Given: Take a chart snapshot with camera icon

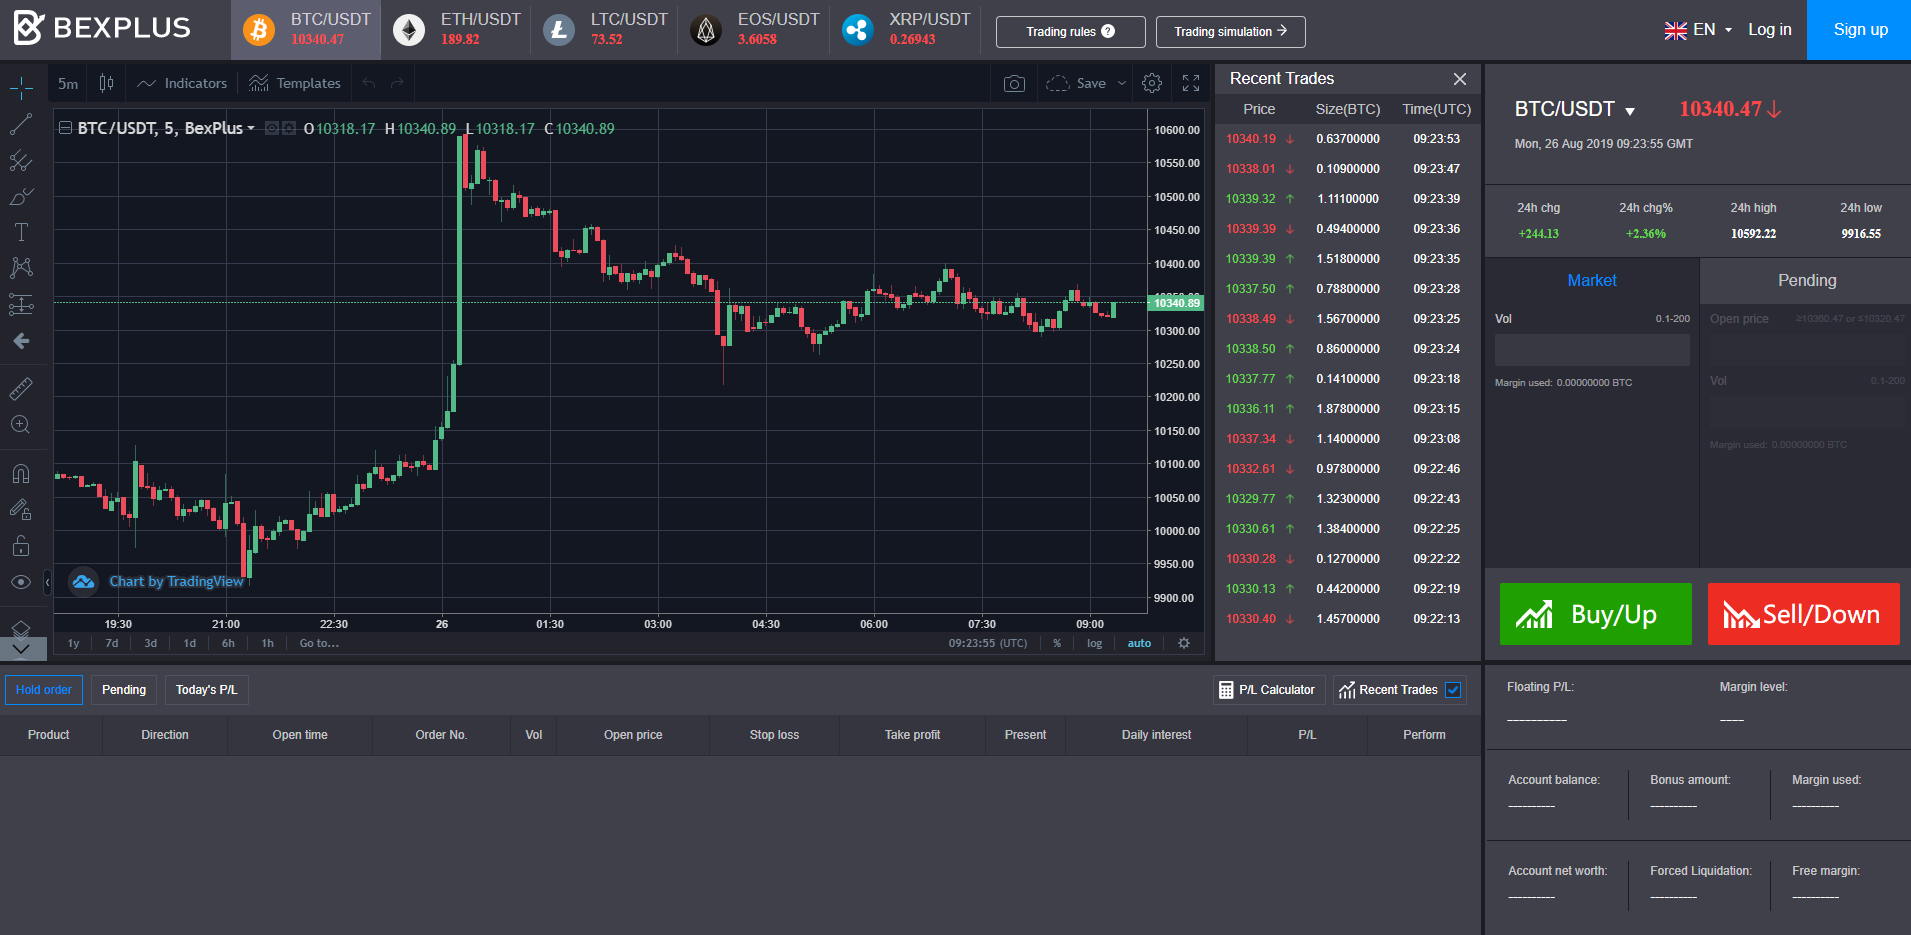Looking at the screenshot, I should click(x=1014, y=83).
